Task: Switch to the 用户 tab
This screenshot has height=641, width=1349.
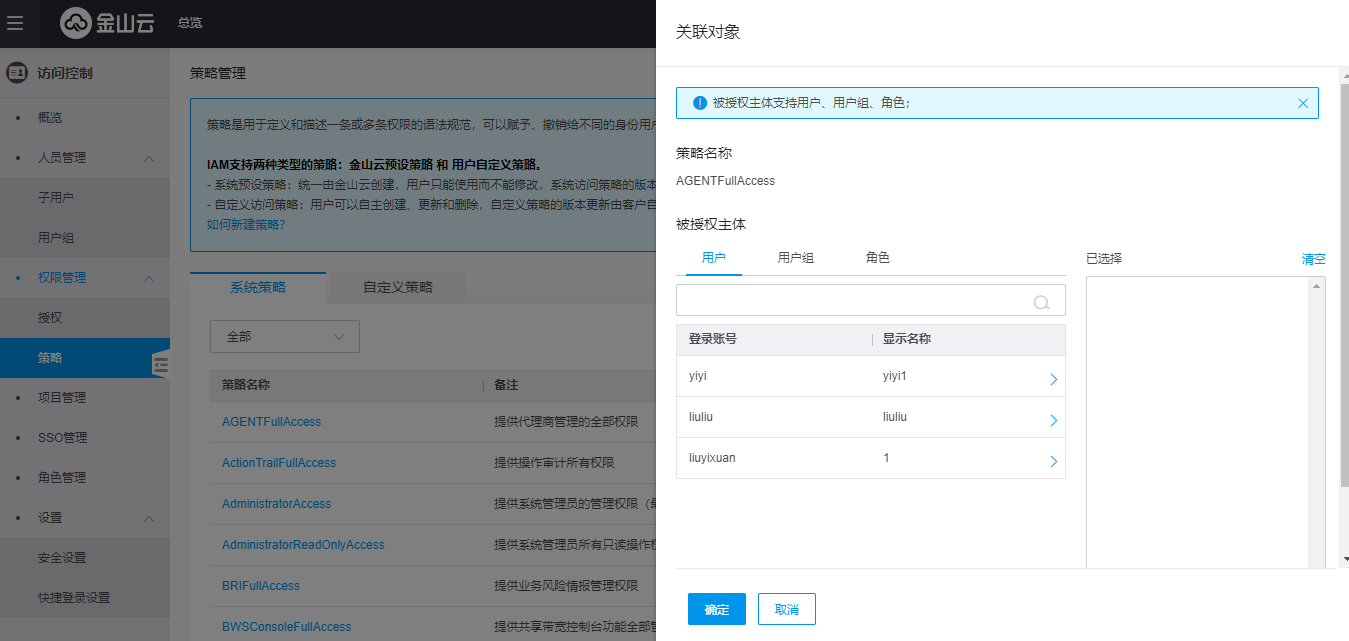Action: click(x=714, y=258)
